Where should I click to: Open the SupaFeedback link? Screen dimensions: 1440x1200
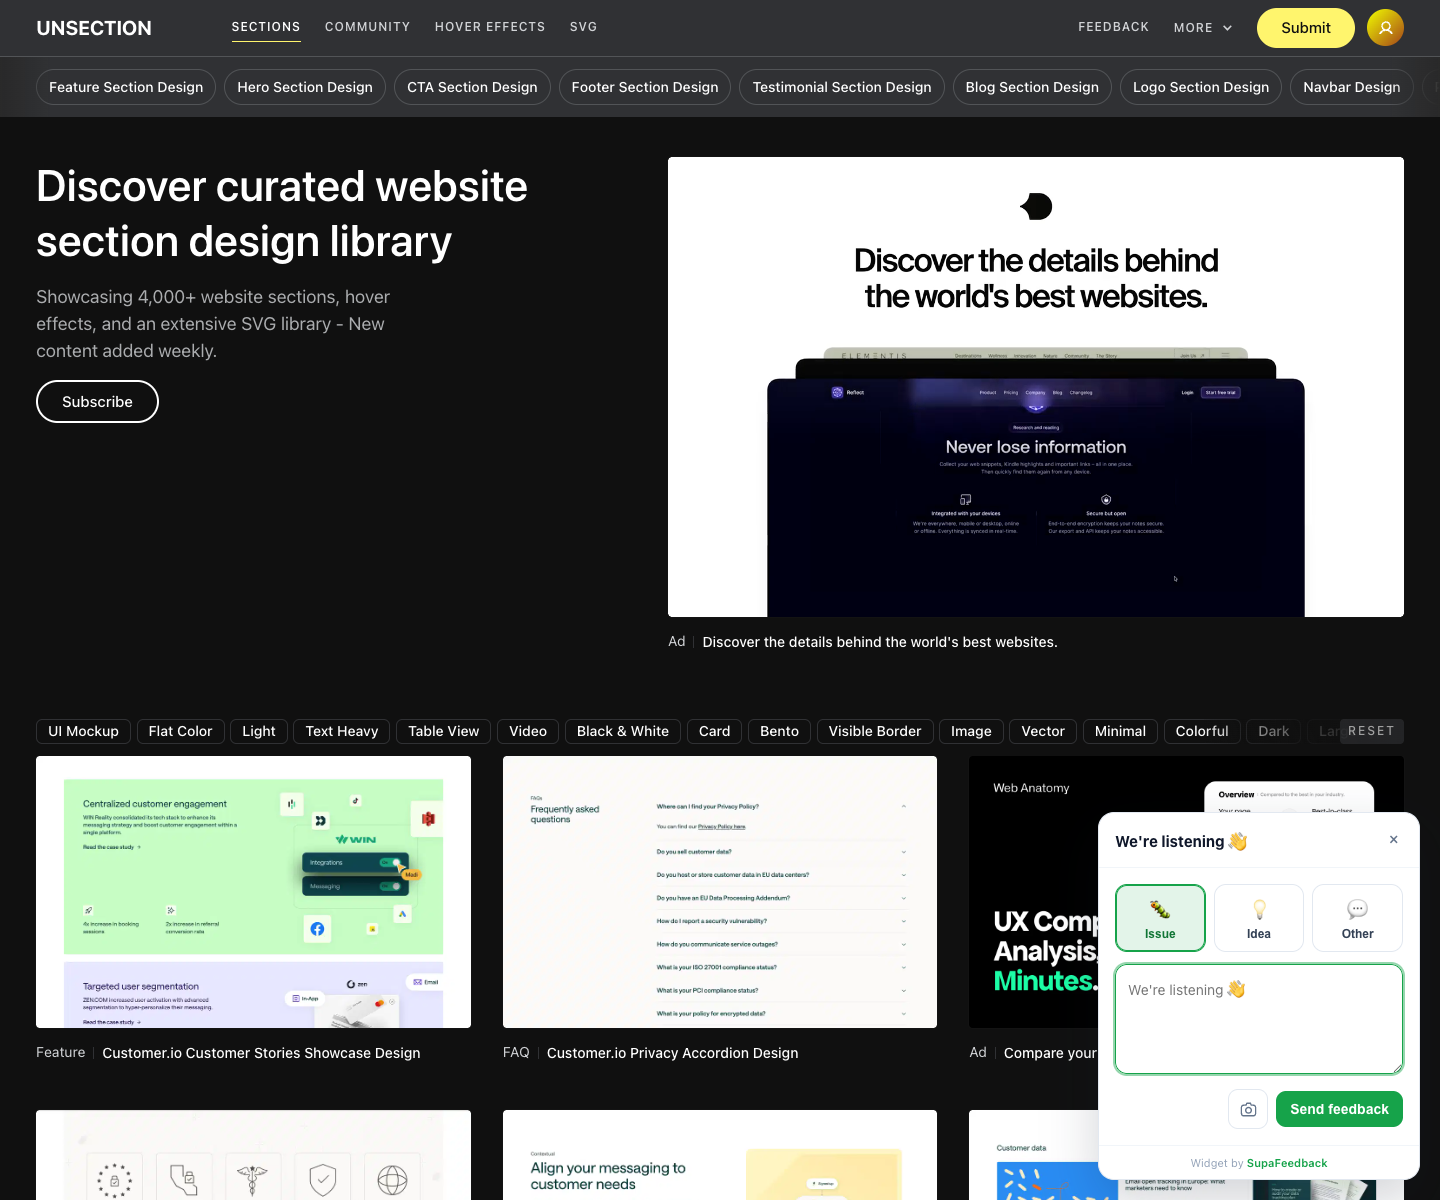(1287, 1163)
